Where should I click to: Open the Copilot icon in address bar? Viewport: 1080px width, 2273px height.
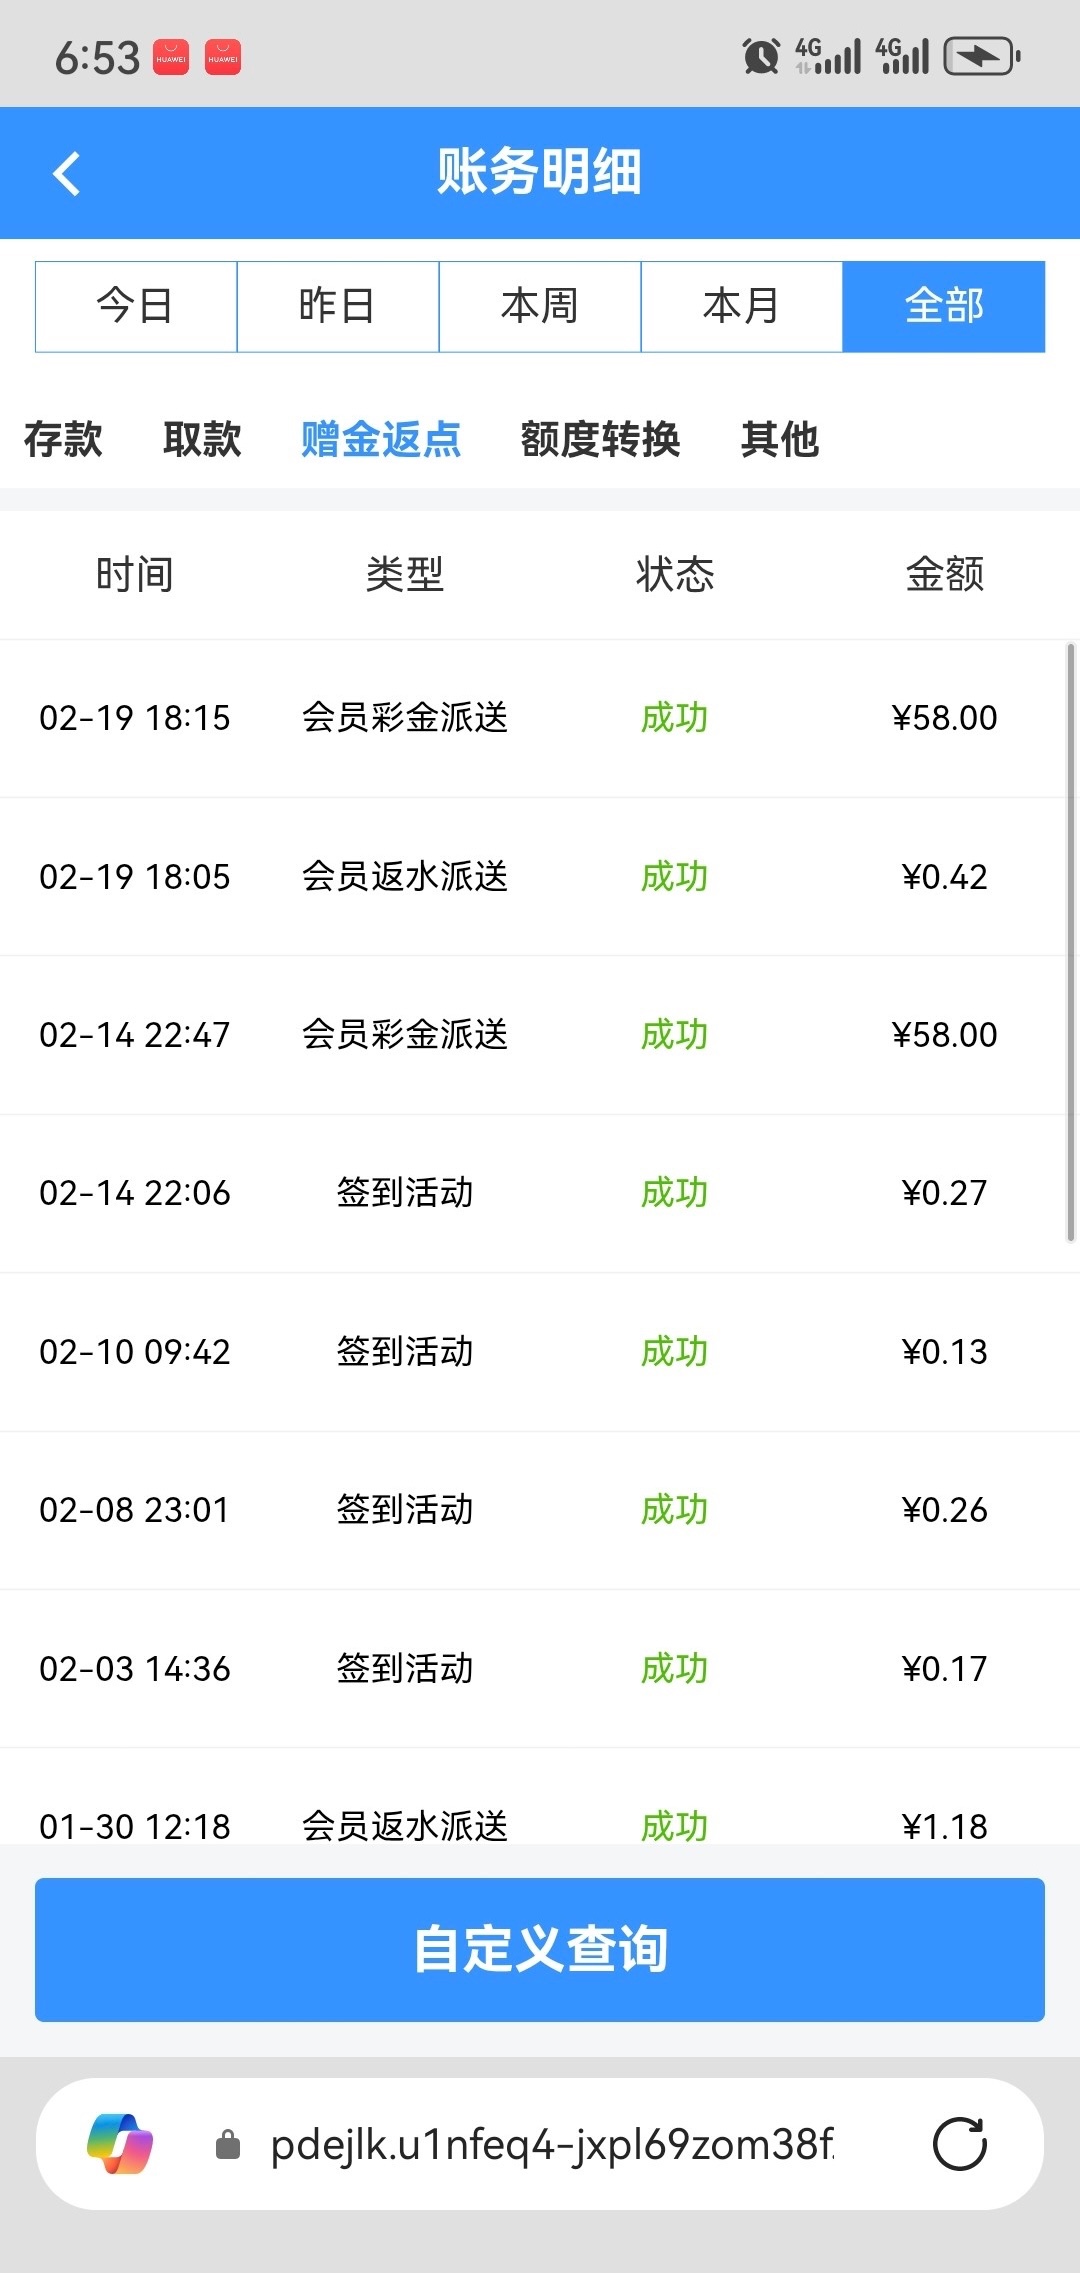(x=120, y=2144)
